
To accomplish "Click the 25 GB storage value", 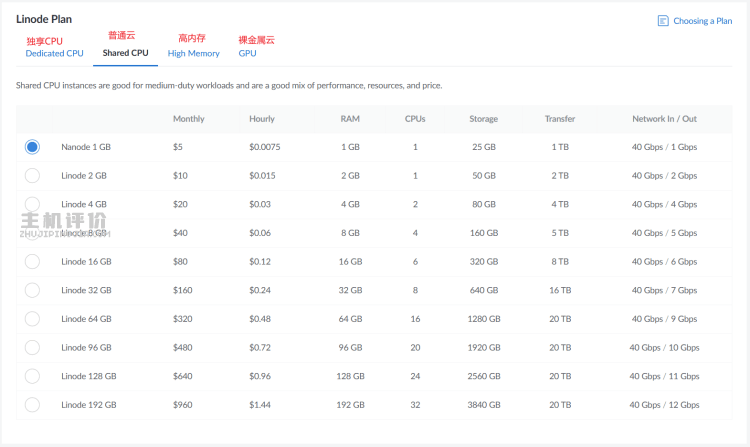I will pos(484,147).
